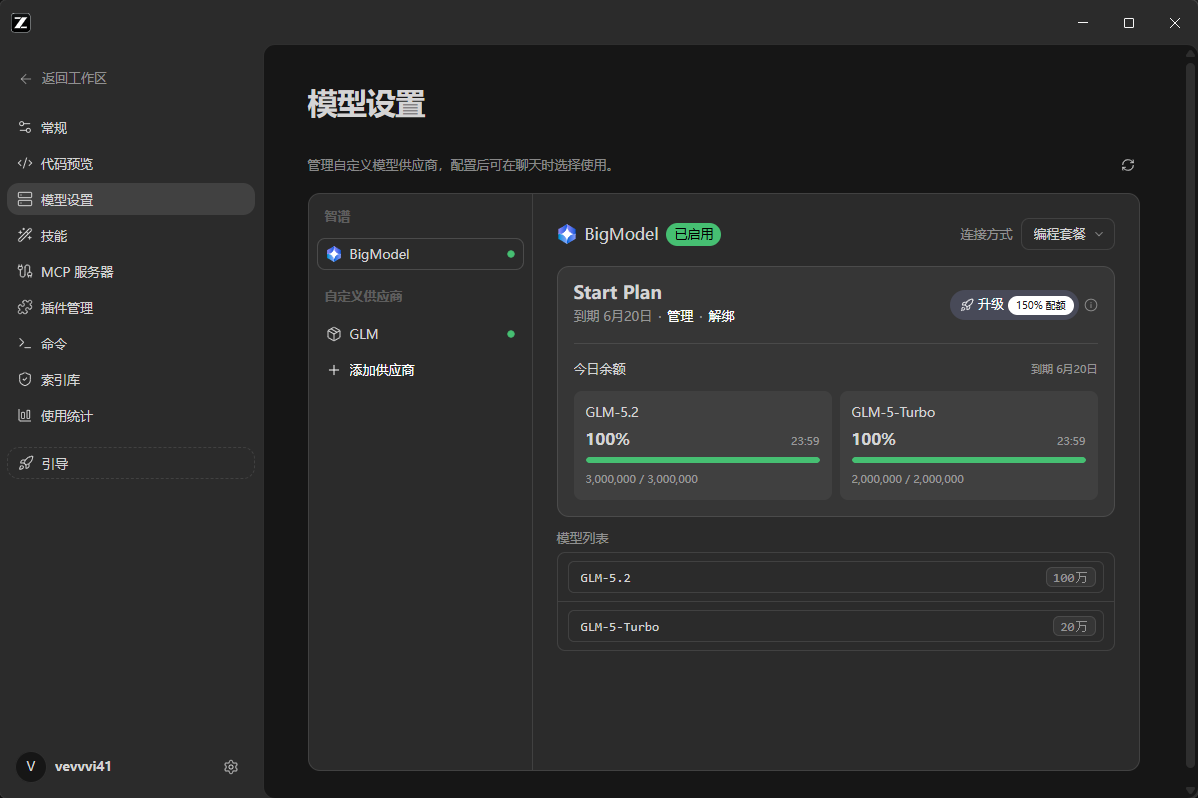Click 3,000,000 / 3,000,000 quota text
Screen dimensions: 1198x798
(x=641, y=479)
